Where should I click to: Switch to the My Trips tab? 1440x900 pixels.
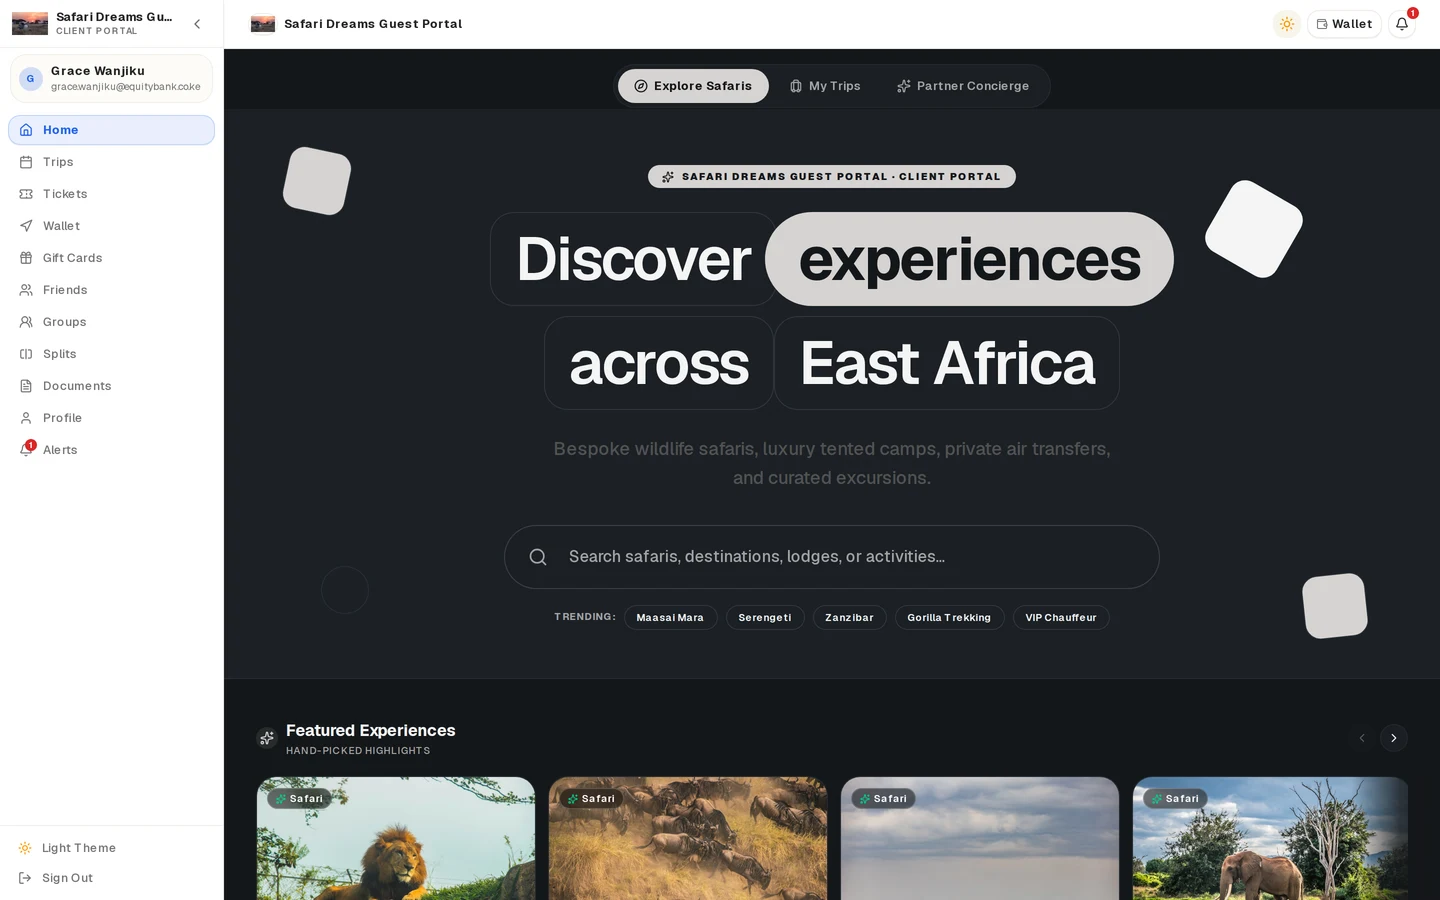coord(825,86)
